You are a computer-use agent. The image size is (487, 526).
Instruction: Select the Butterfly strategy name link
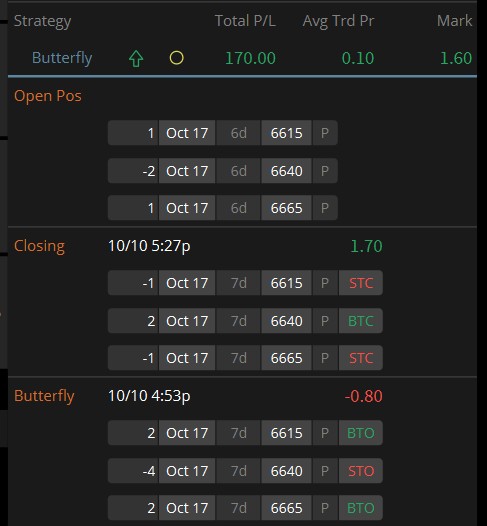pos(62,58)
